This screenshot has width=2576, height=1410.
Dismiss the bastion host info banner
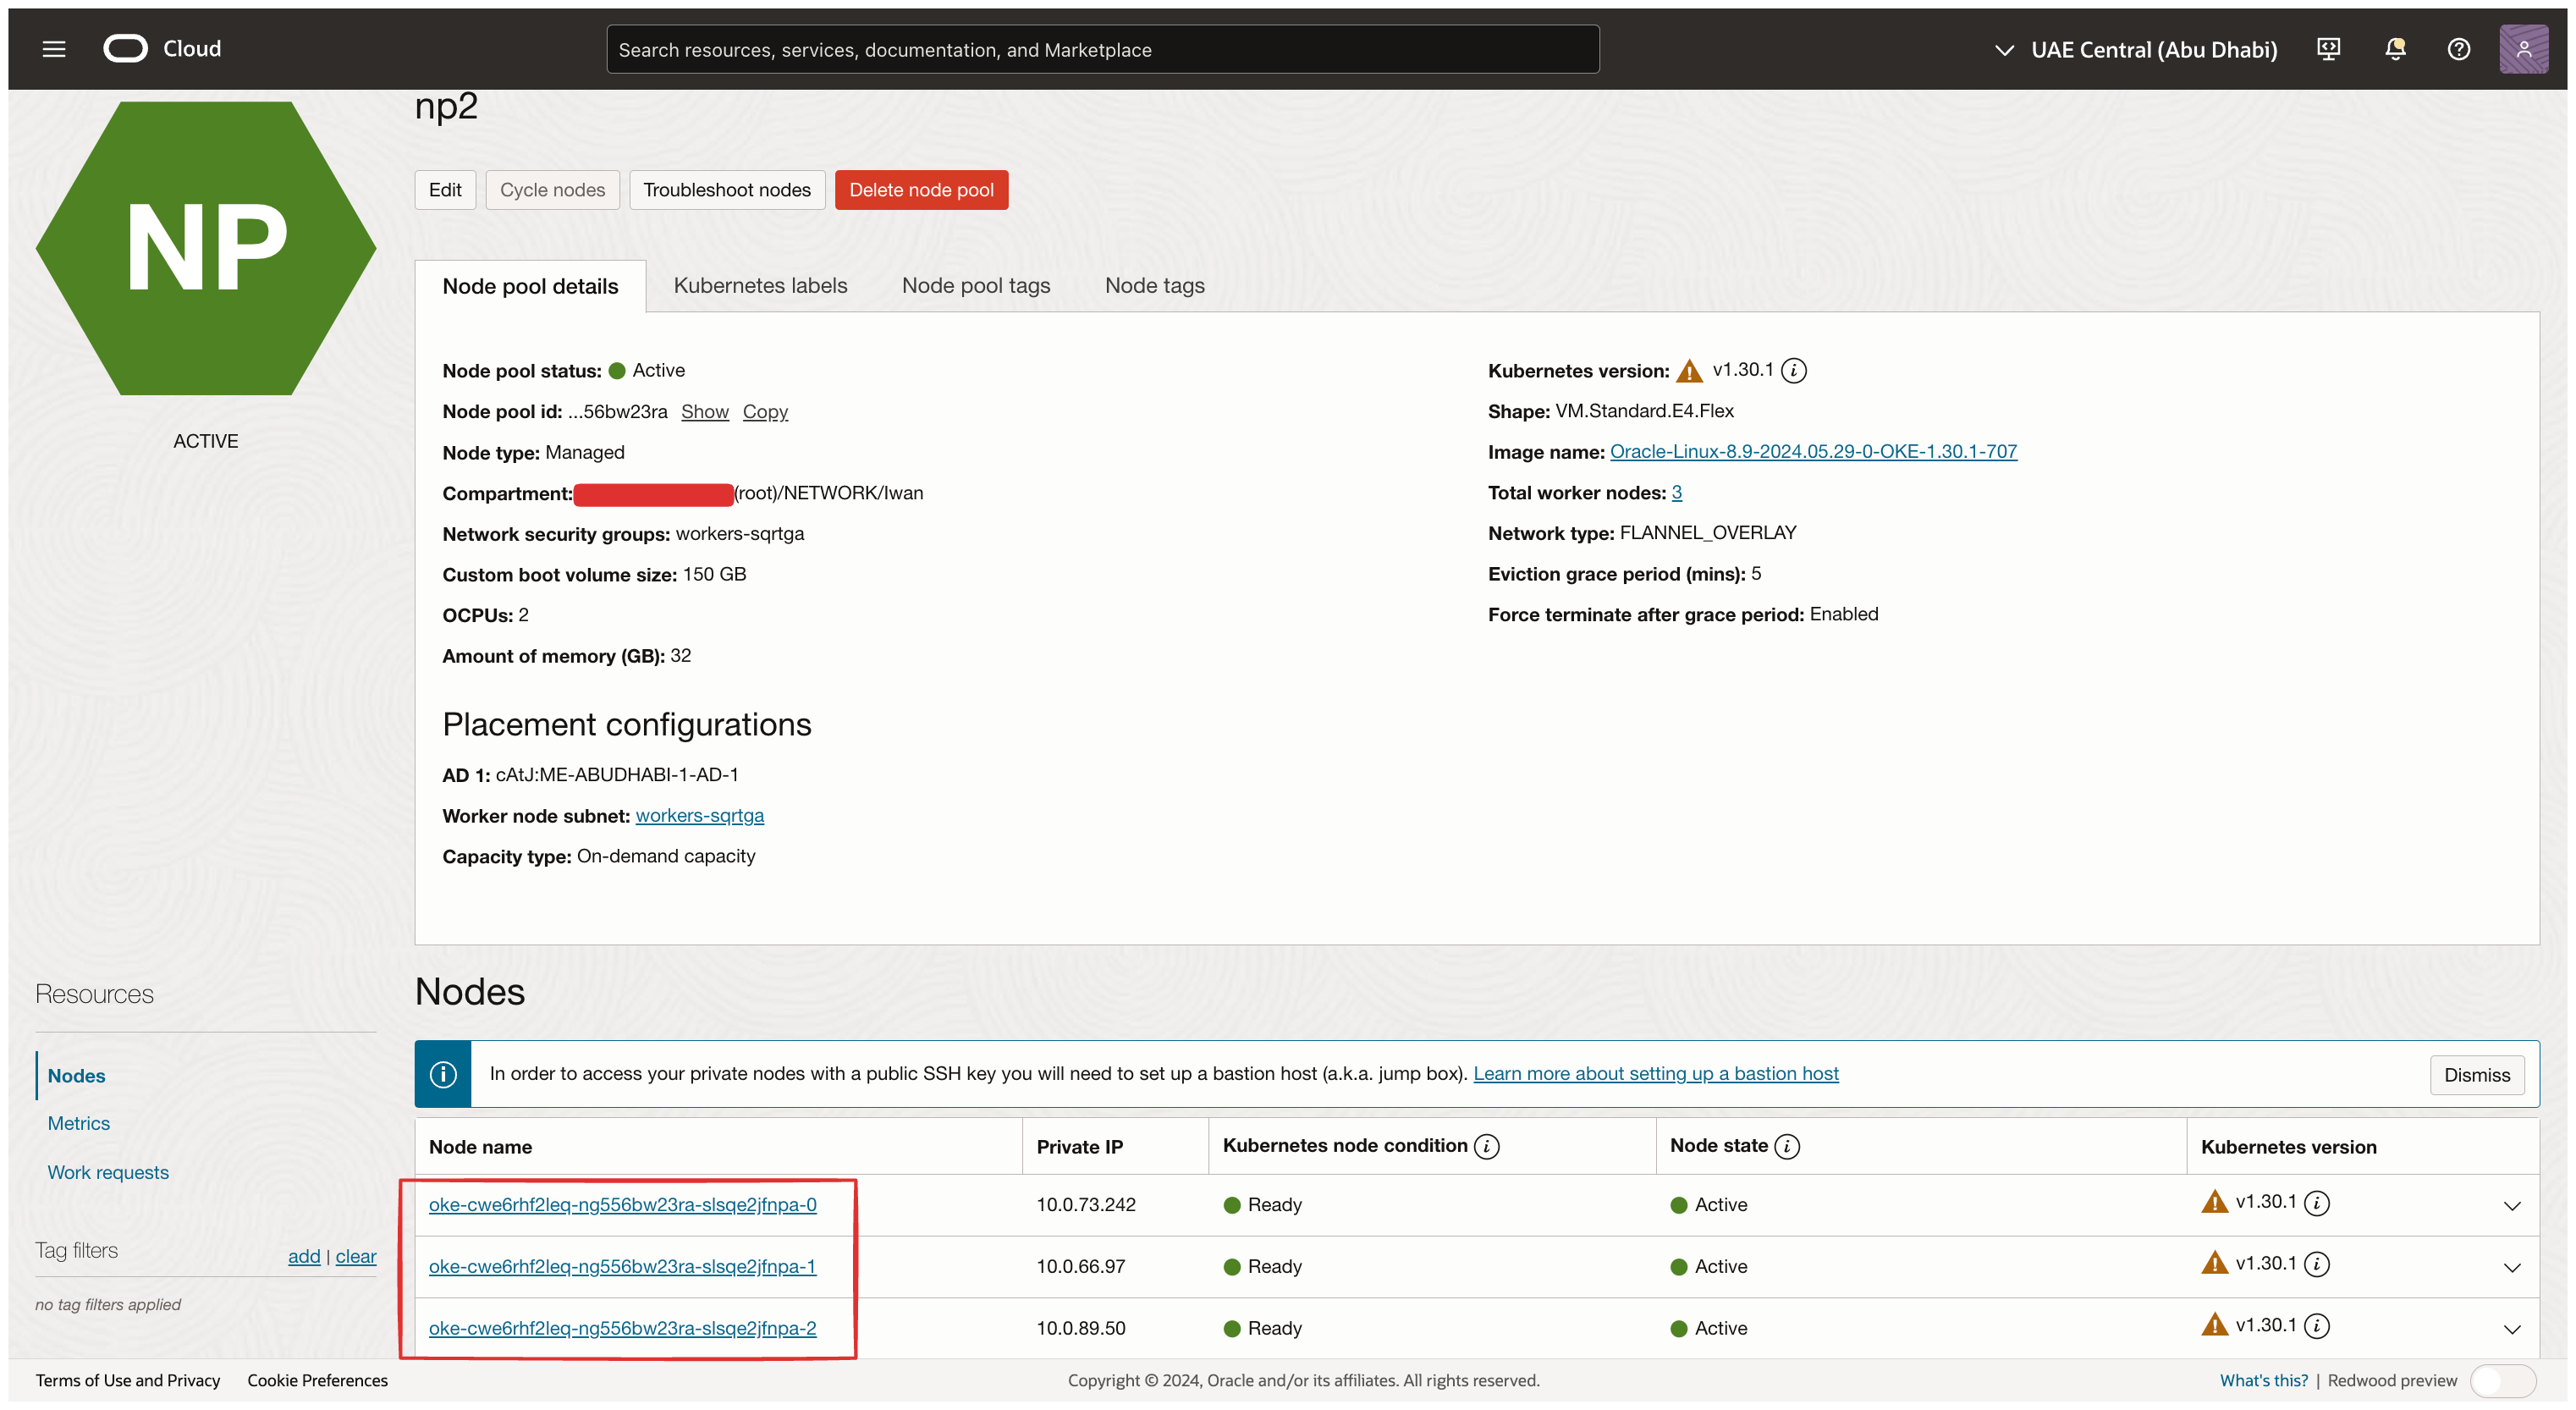click(2476, 1075)
